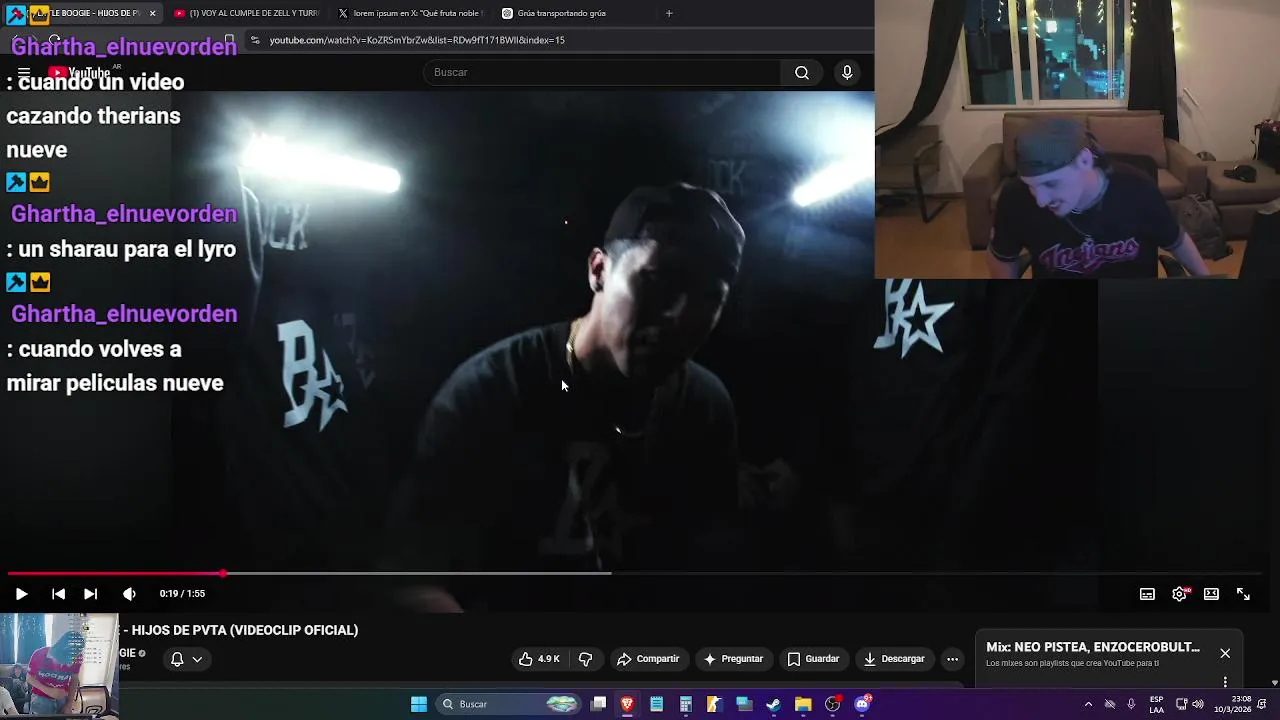Viewport: 1280px width, 720px height.
Task: Open the Brave browser taskbar icon
Action: coord(627,704)
